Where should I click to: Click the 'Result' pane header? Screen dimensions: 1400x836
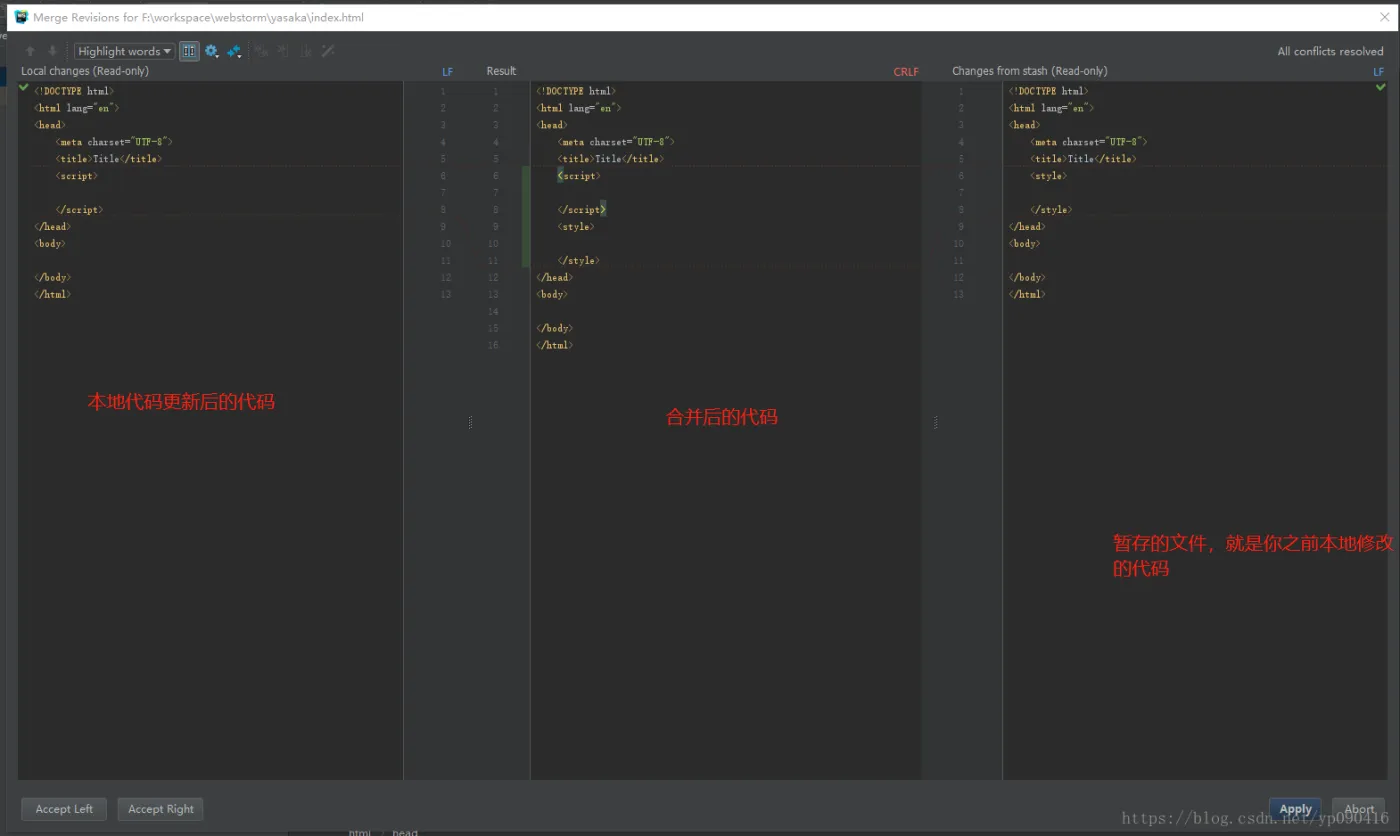pos(501,71)
